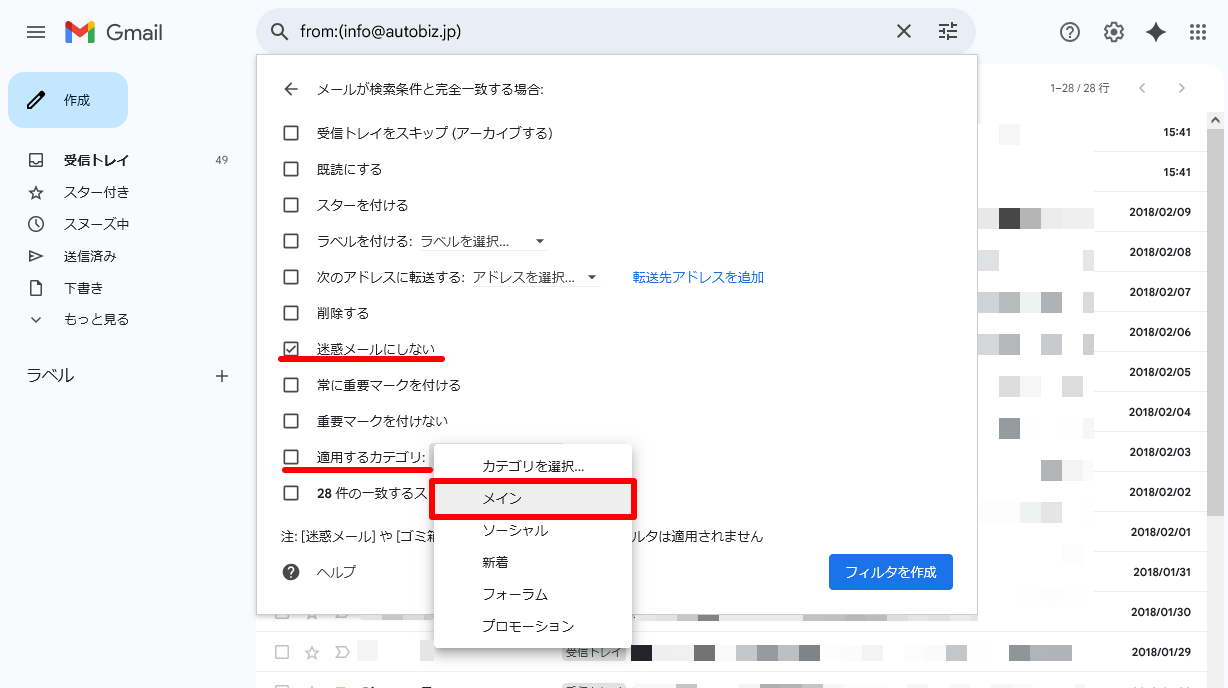Expand the アドレスを選択 dropdown
The height and width of the screenshot is (688, 1228).
(x=535, y=277)
